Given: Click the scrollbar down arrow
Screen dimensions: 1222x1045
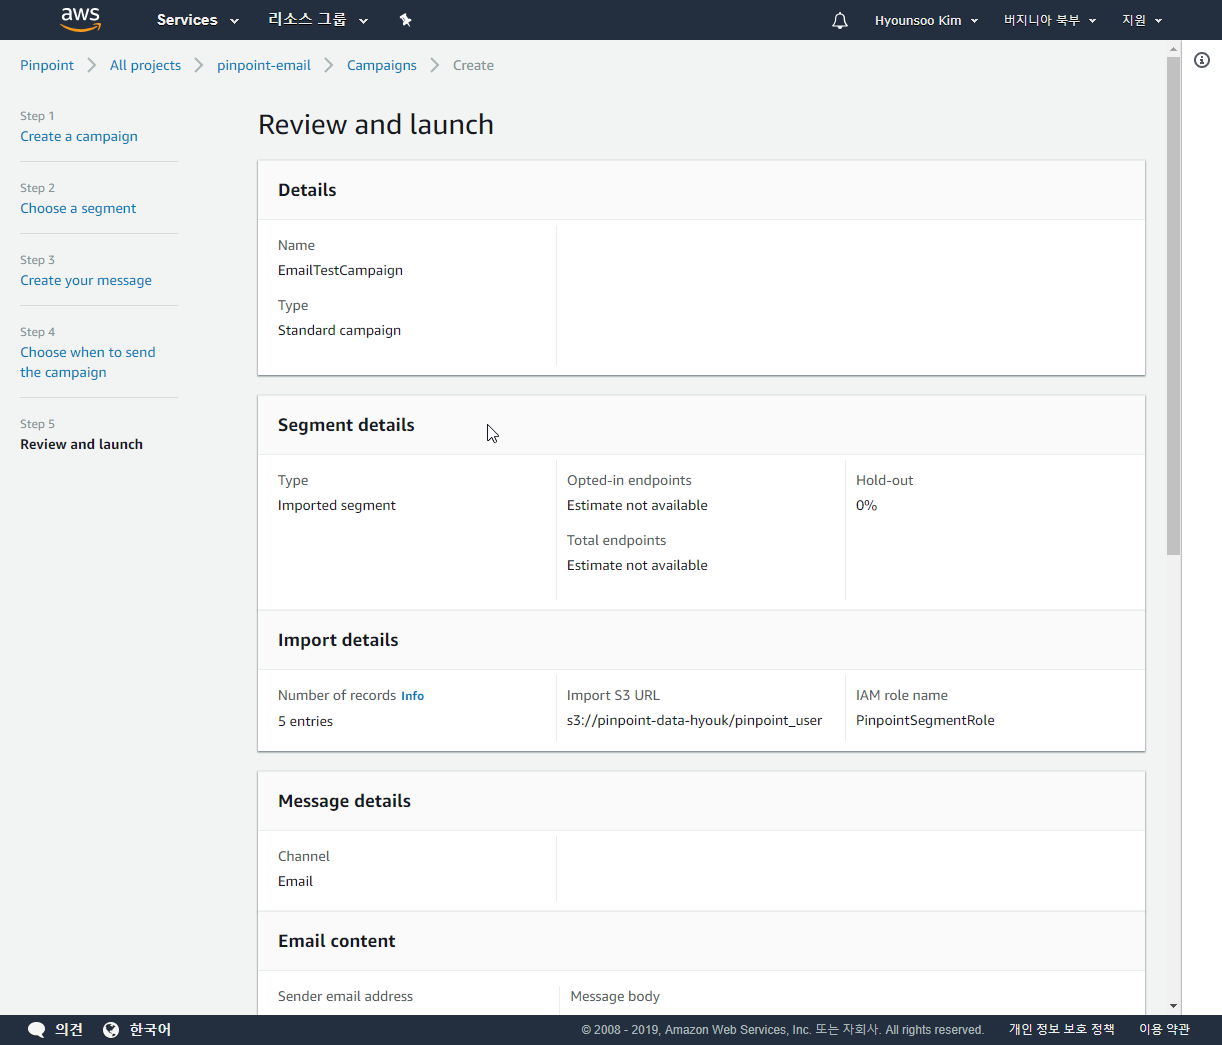Looking at the screenshot, I should coord(1173,1006).
